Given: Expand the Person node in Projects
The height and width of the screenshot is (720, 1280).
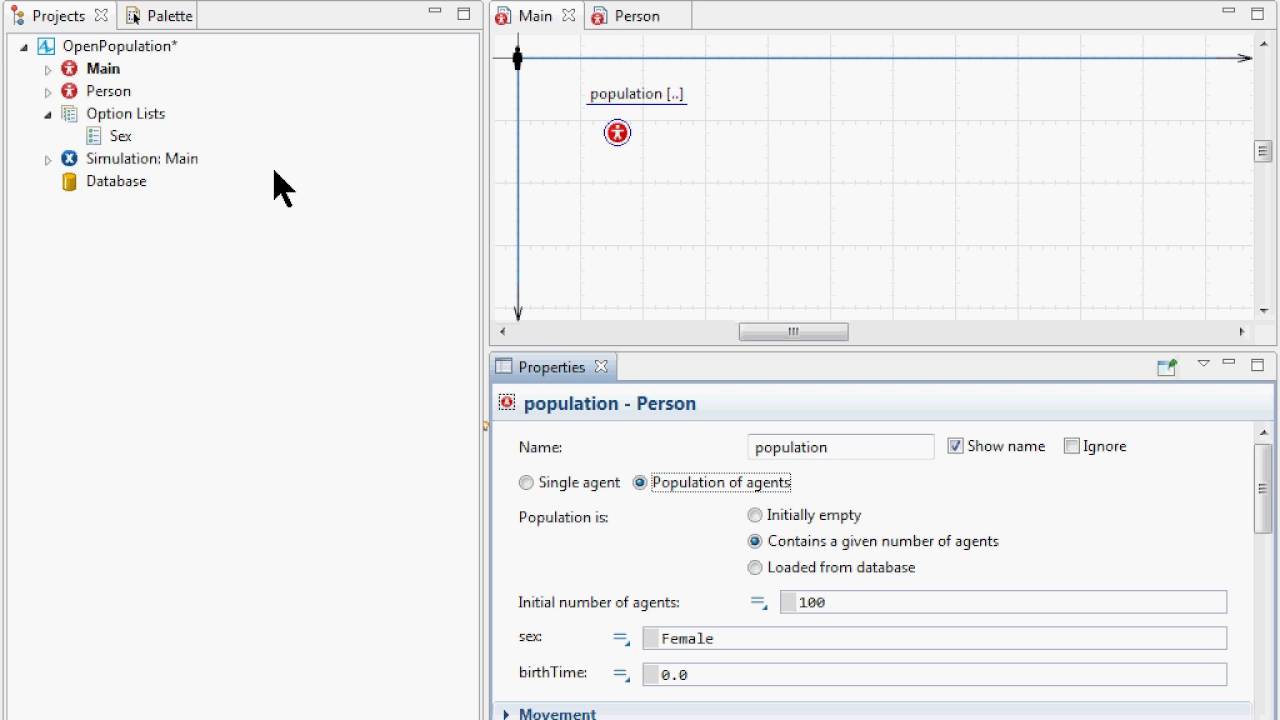Looking at the screenshot, I should 47,92.
